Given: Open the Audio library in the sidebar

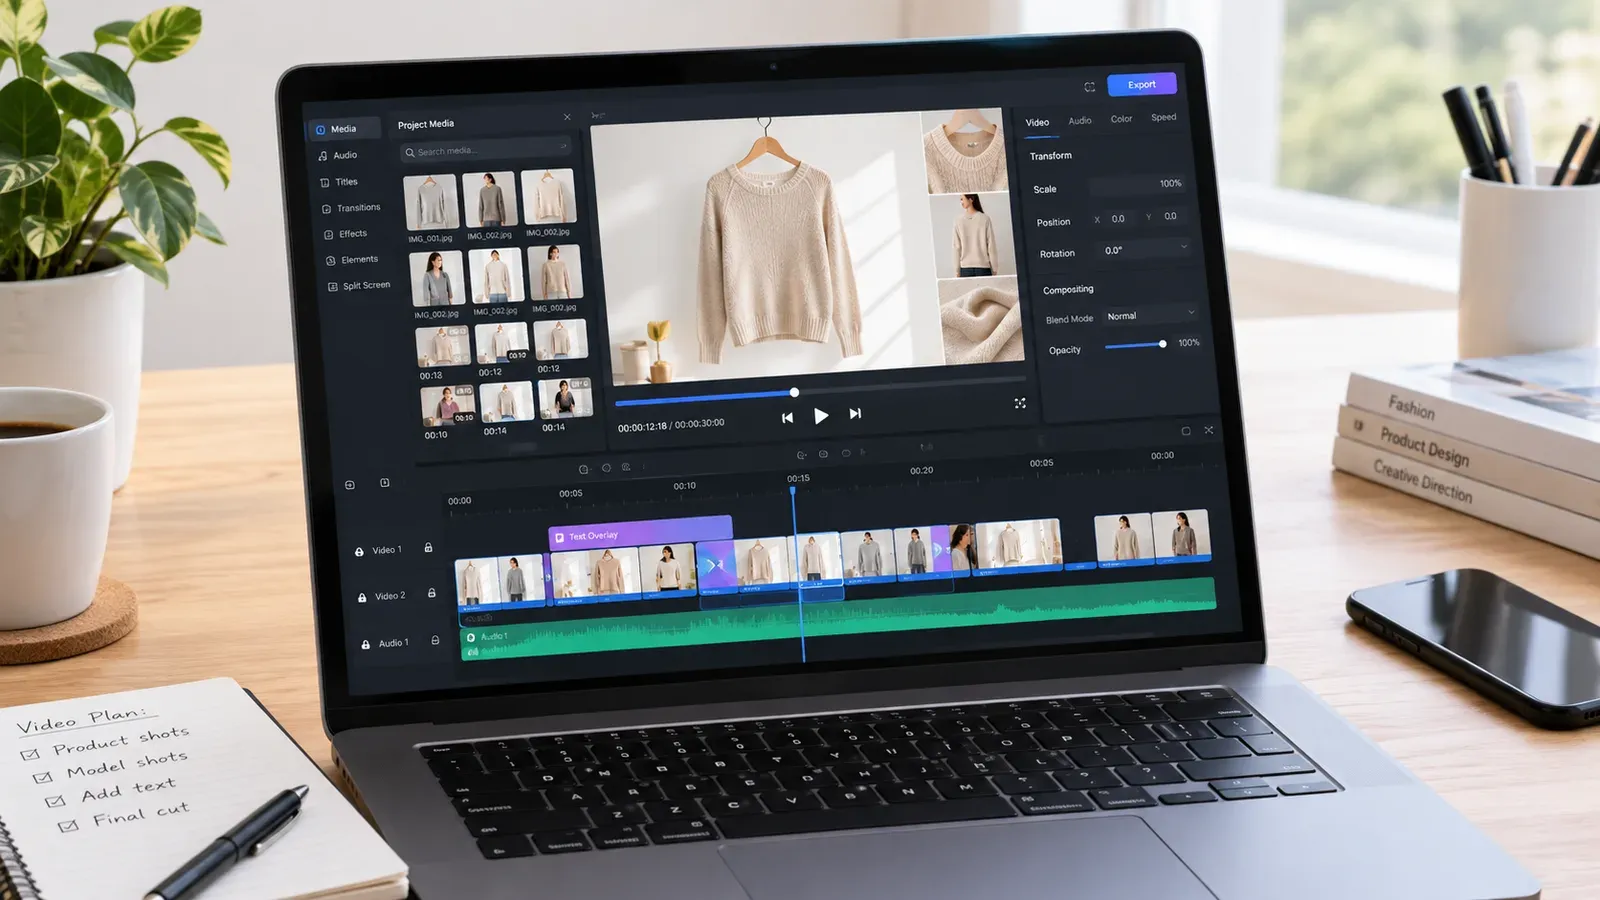Looking at the screenshot, I should [337, 155].
